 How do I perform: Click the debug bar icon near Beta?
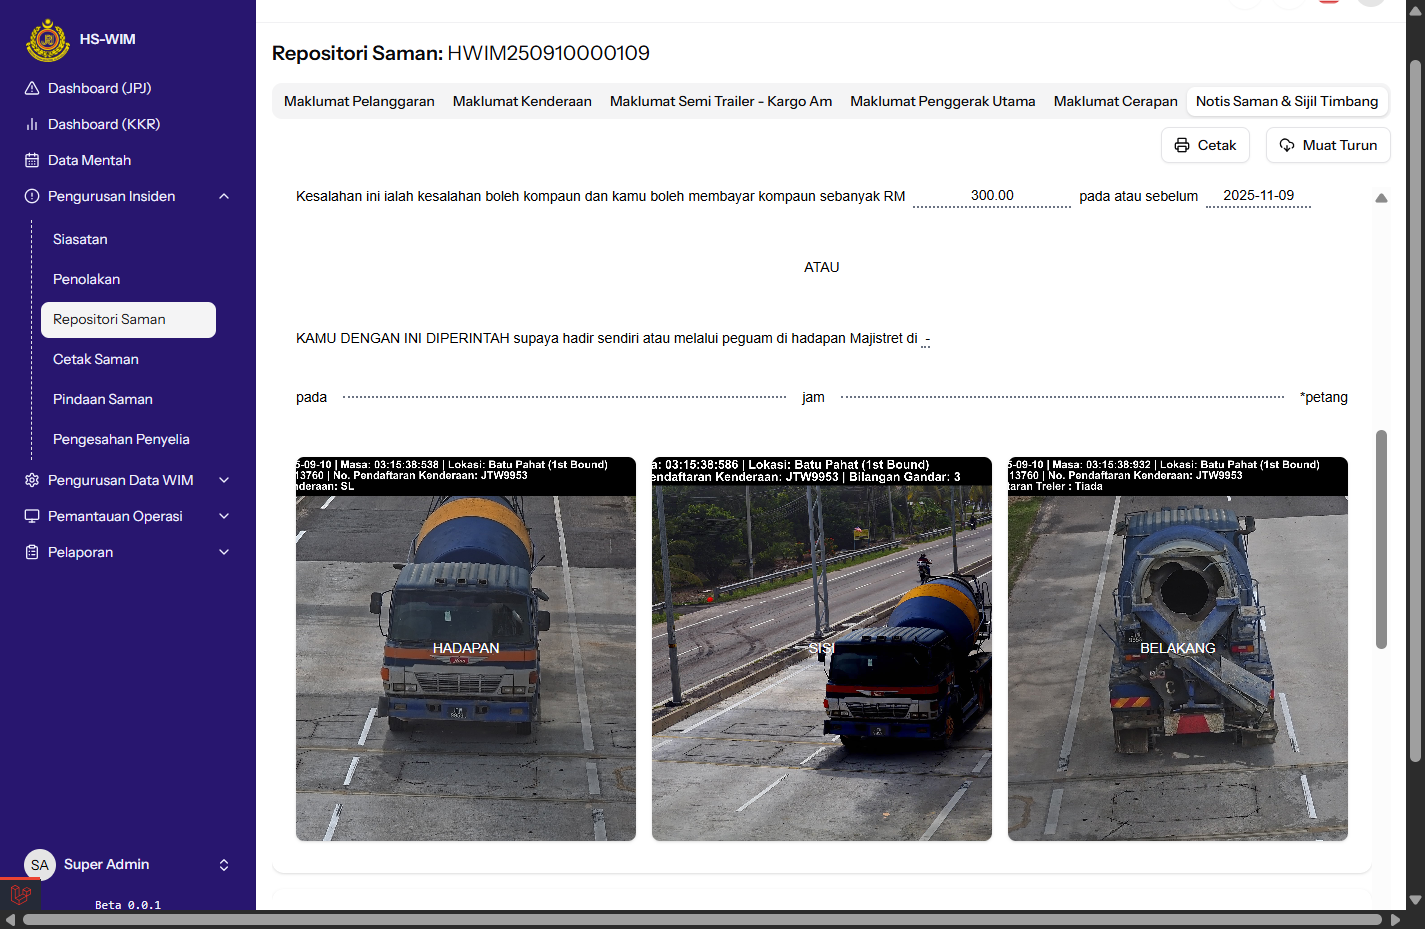click(20, 893)
